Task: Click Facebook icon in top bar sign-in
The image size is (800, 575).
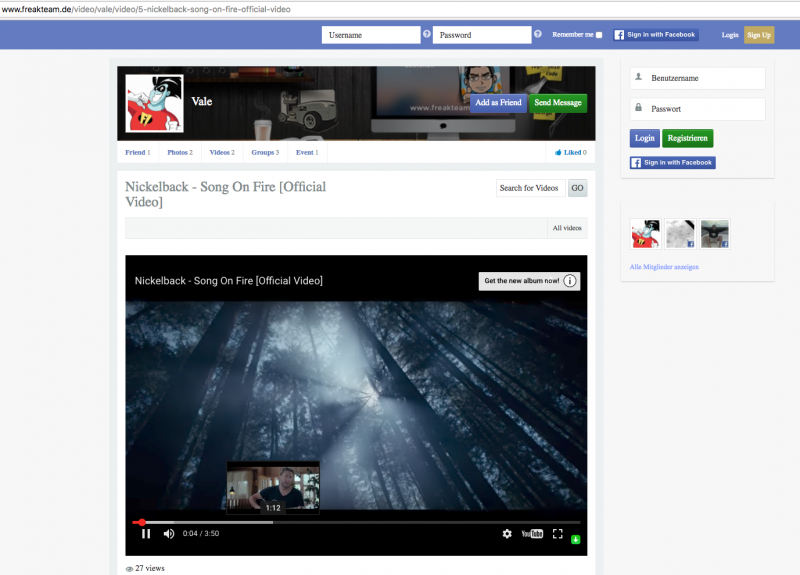Action: [619, 35]
